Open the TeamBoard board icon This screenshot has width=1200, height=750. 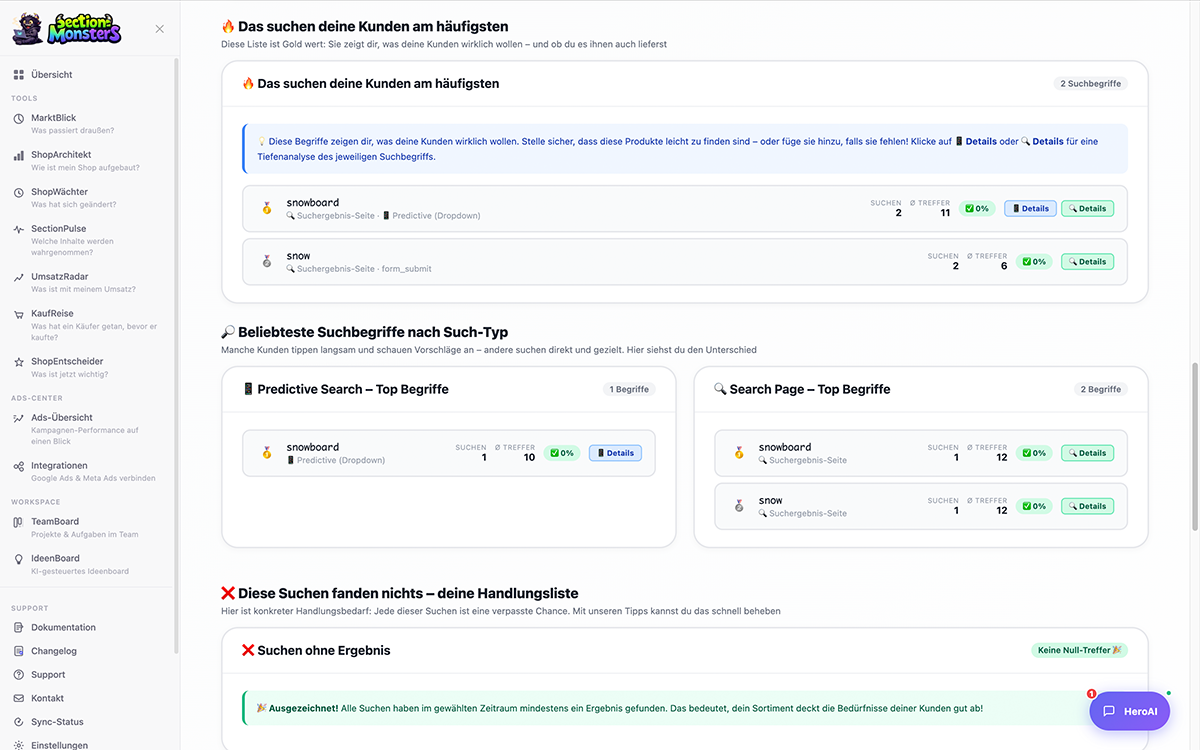click(19, 522)
